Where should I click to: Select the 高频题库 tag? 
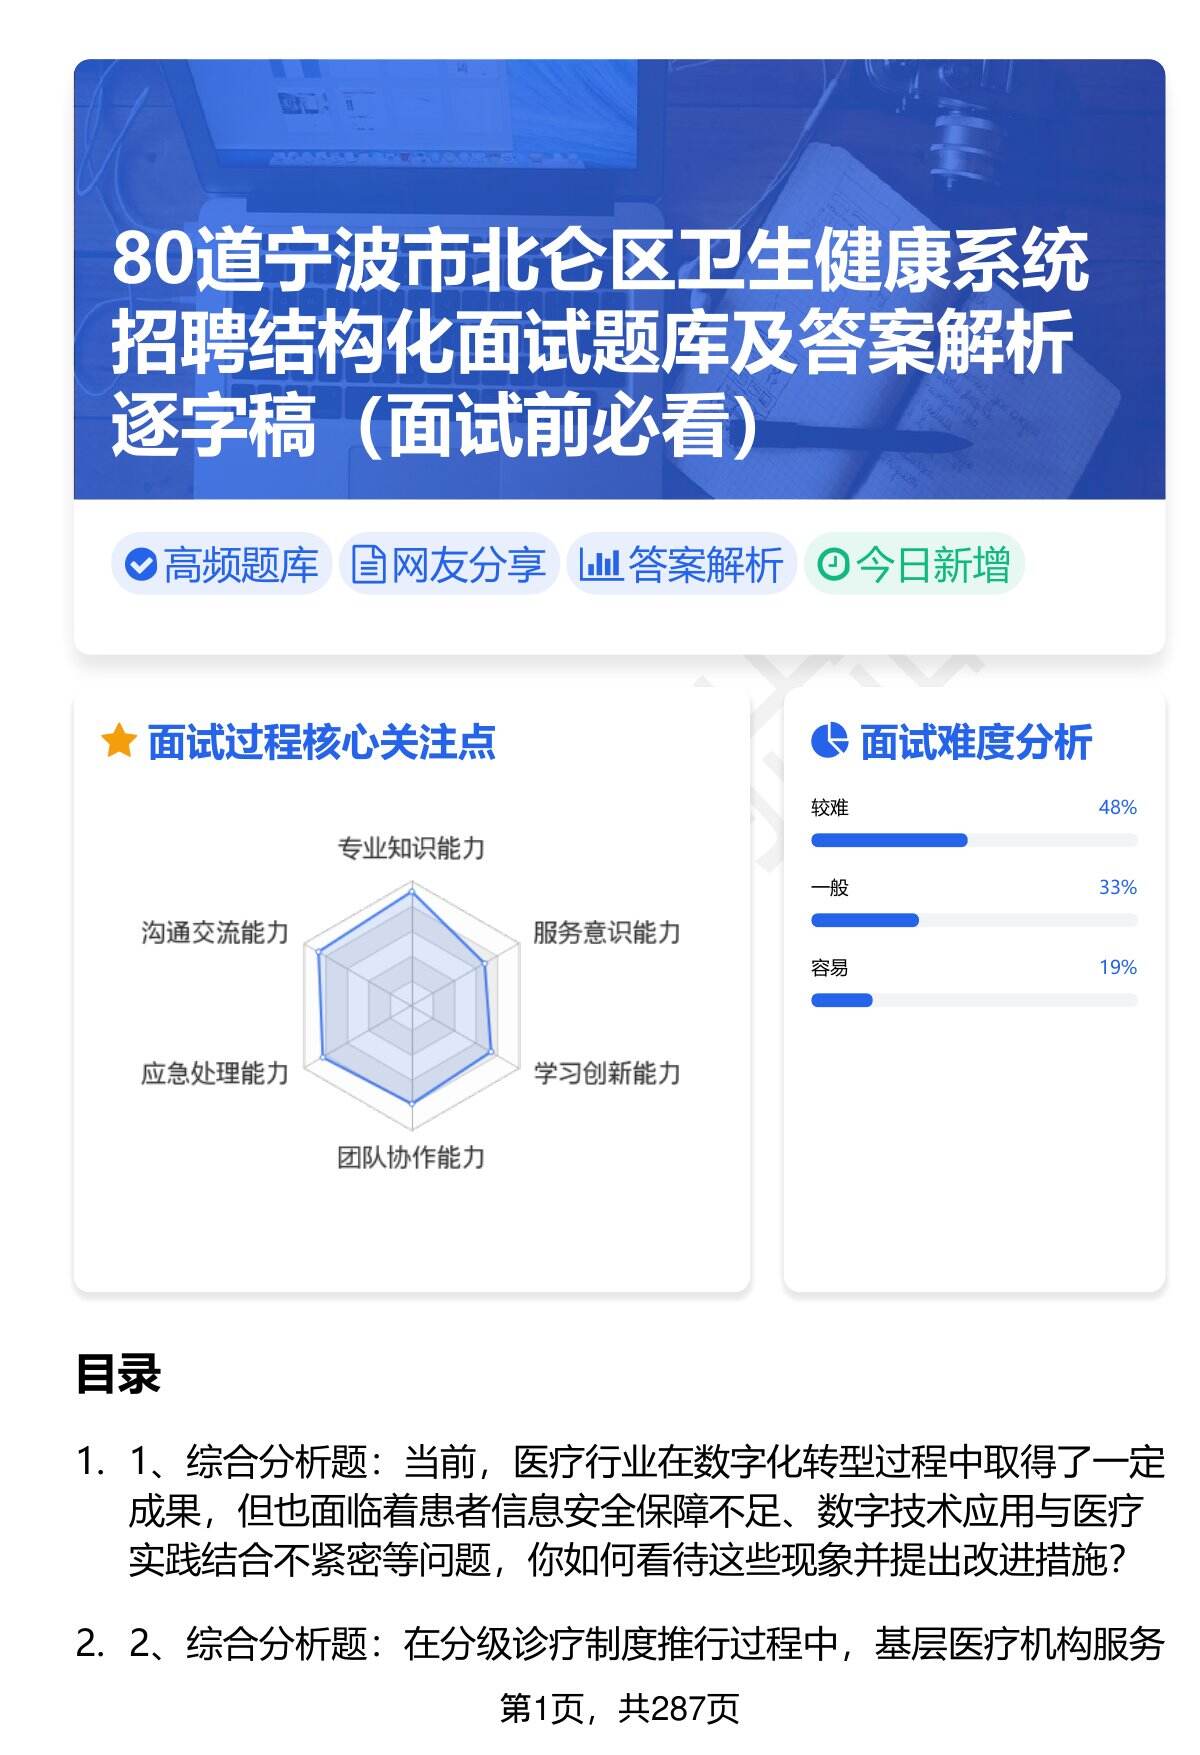click(x=221, y=565)
